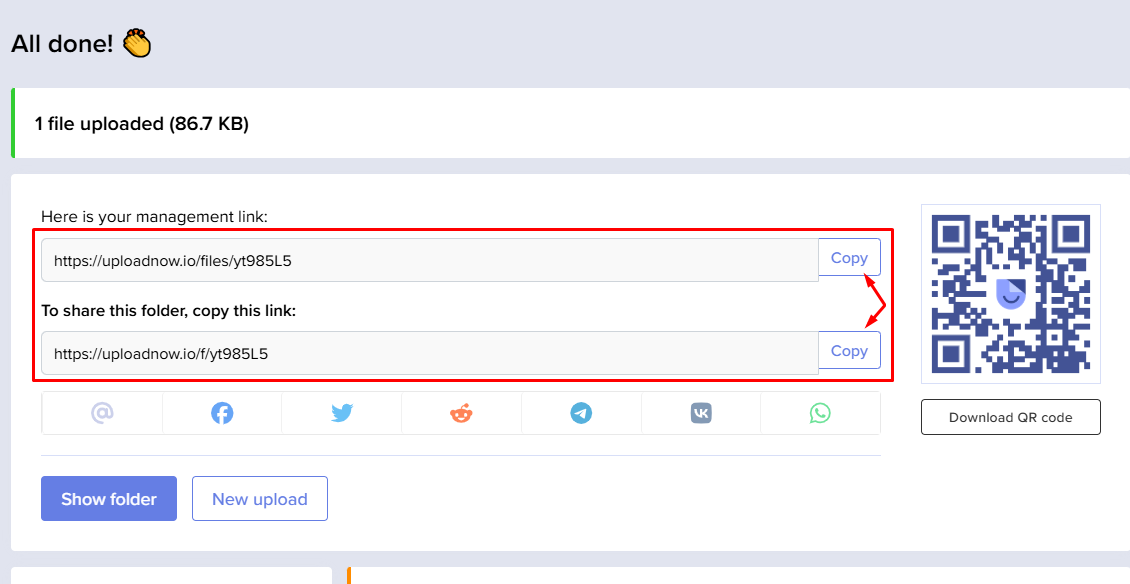Post the link to Reddit
This screenshot has width=1130, height=584.
461,412
